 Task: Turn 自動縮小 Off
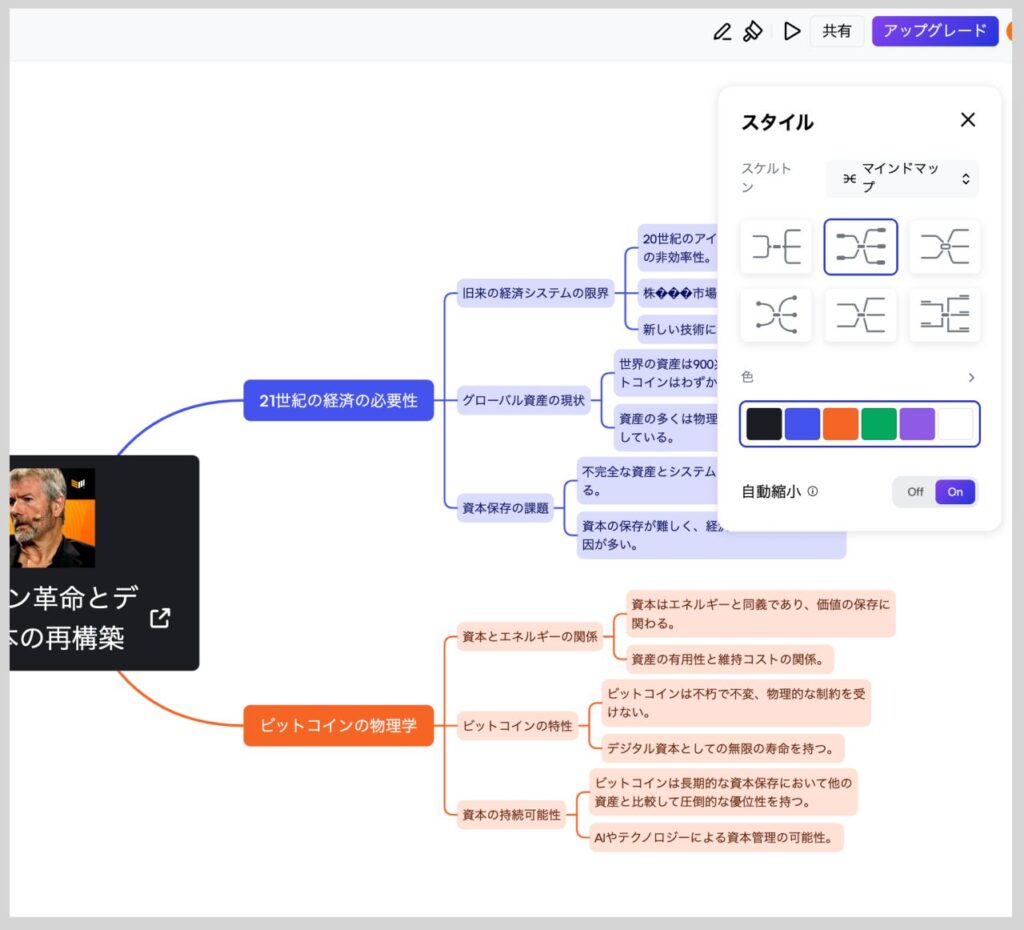point(915,492)
